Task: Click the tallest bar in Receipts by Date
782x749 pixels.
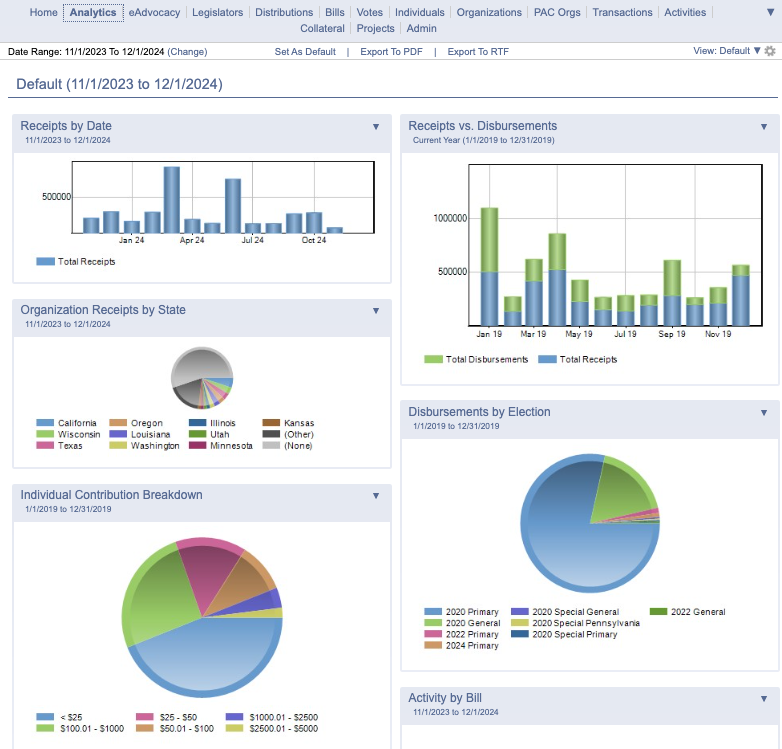Action: point(172,199)
